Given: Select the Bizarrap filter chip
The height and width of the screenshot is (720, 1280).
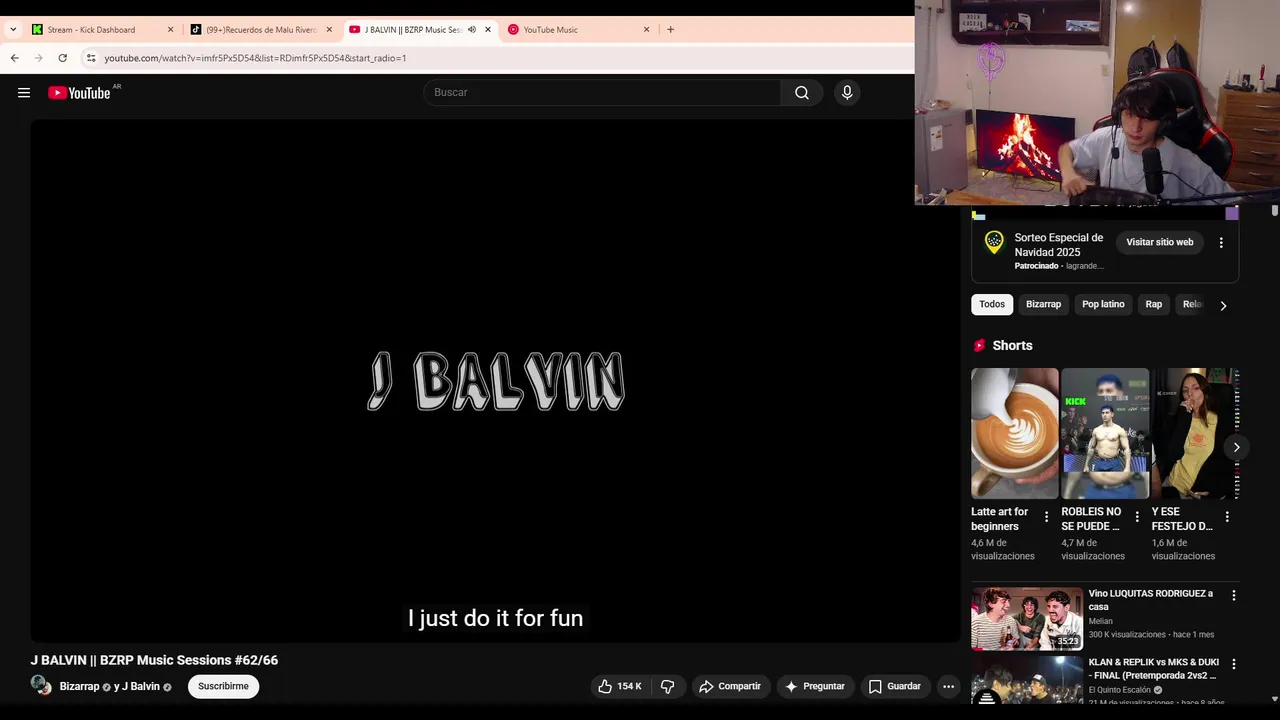Looking at the screenshot, I should 1043,304.
